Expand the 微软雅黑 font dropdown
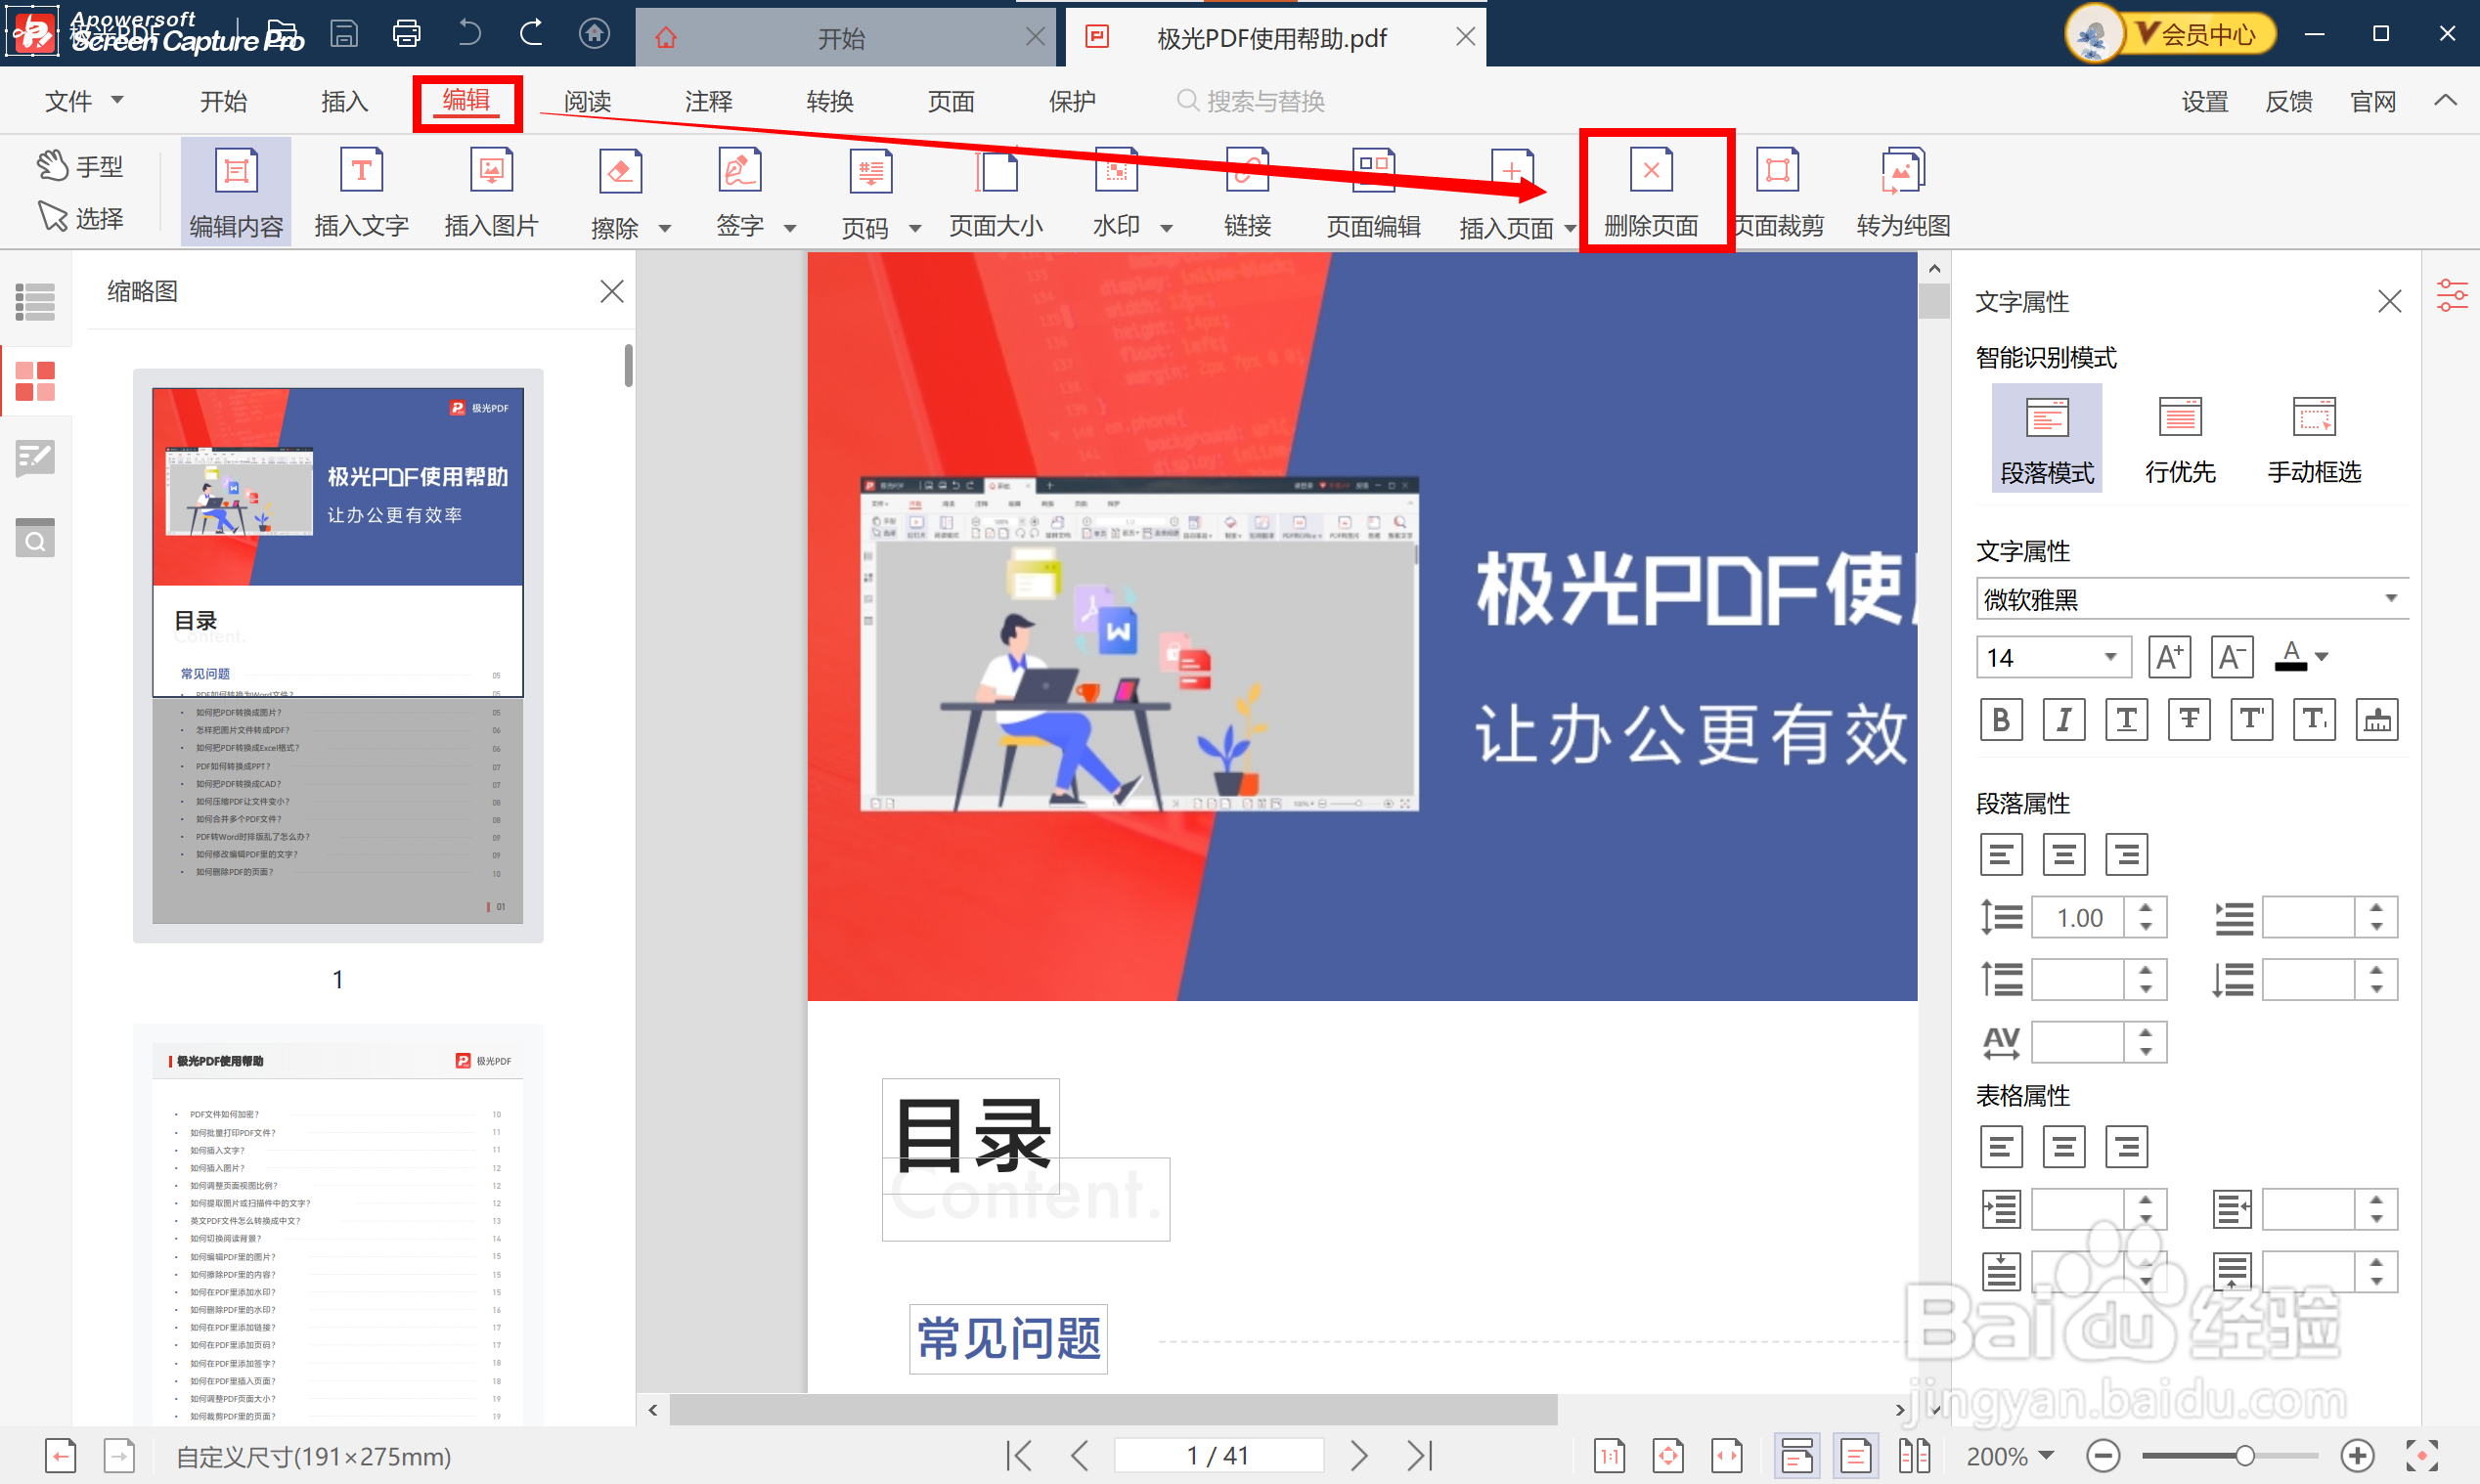This screenshot has width=2480, height=1484. tap(2390, 599)
